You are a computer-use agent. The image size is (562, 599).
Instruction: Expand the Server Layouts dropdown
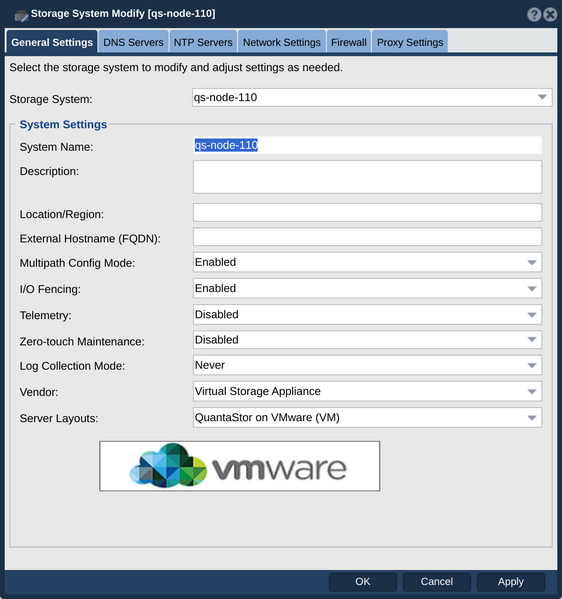368,418
